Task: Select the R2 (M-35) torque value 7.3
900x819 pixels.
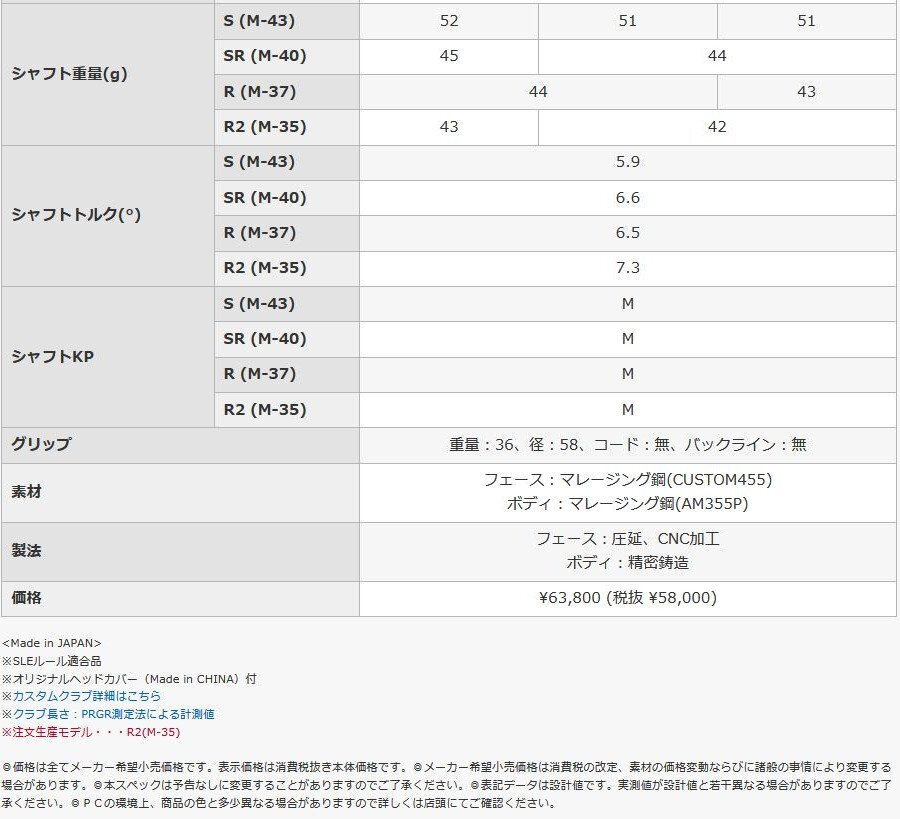Action: coord(628,268)
